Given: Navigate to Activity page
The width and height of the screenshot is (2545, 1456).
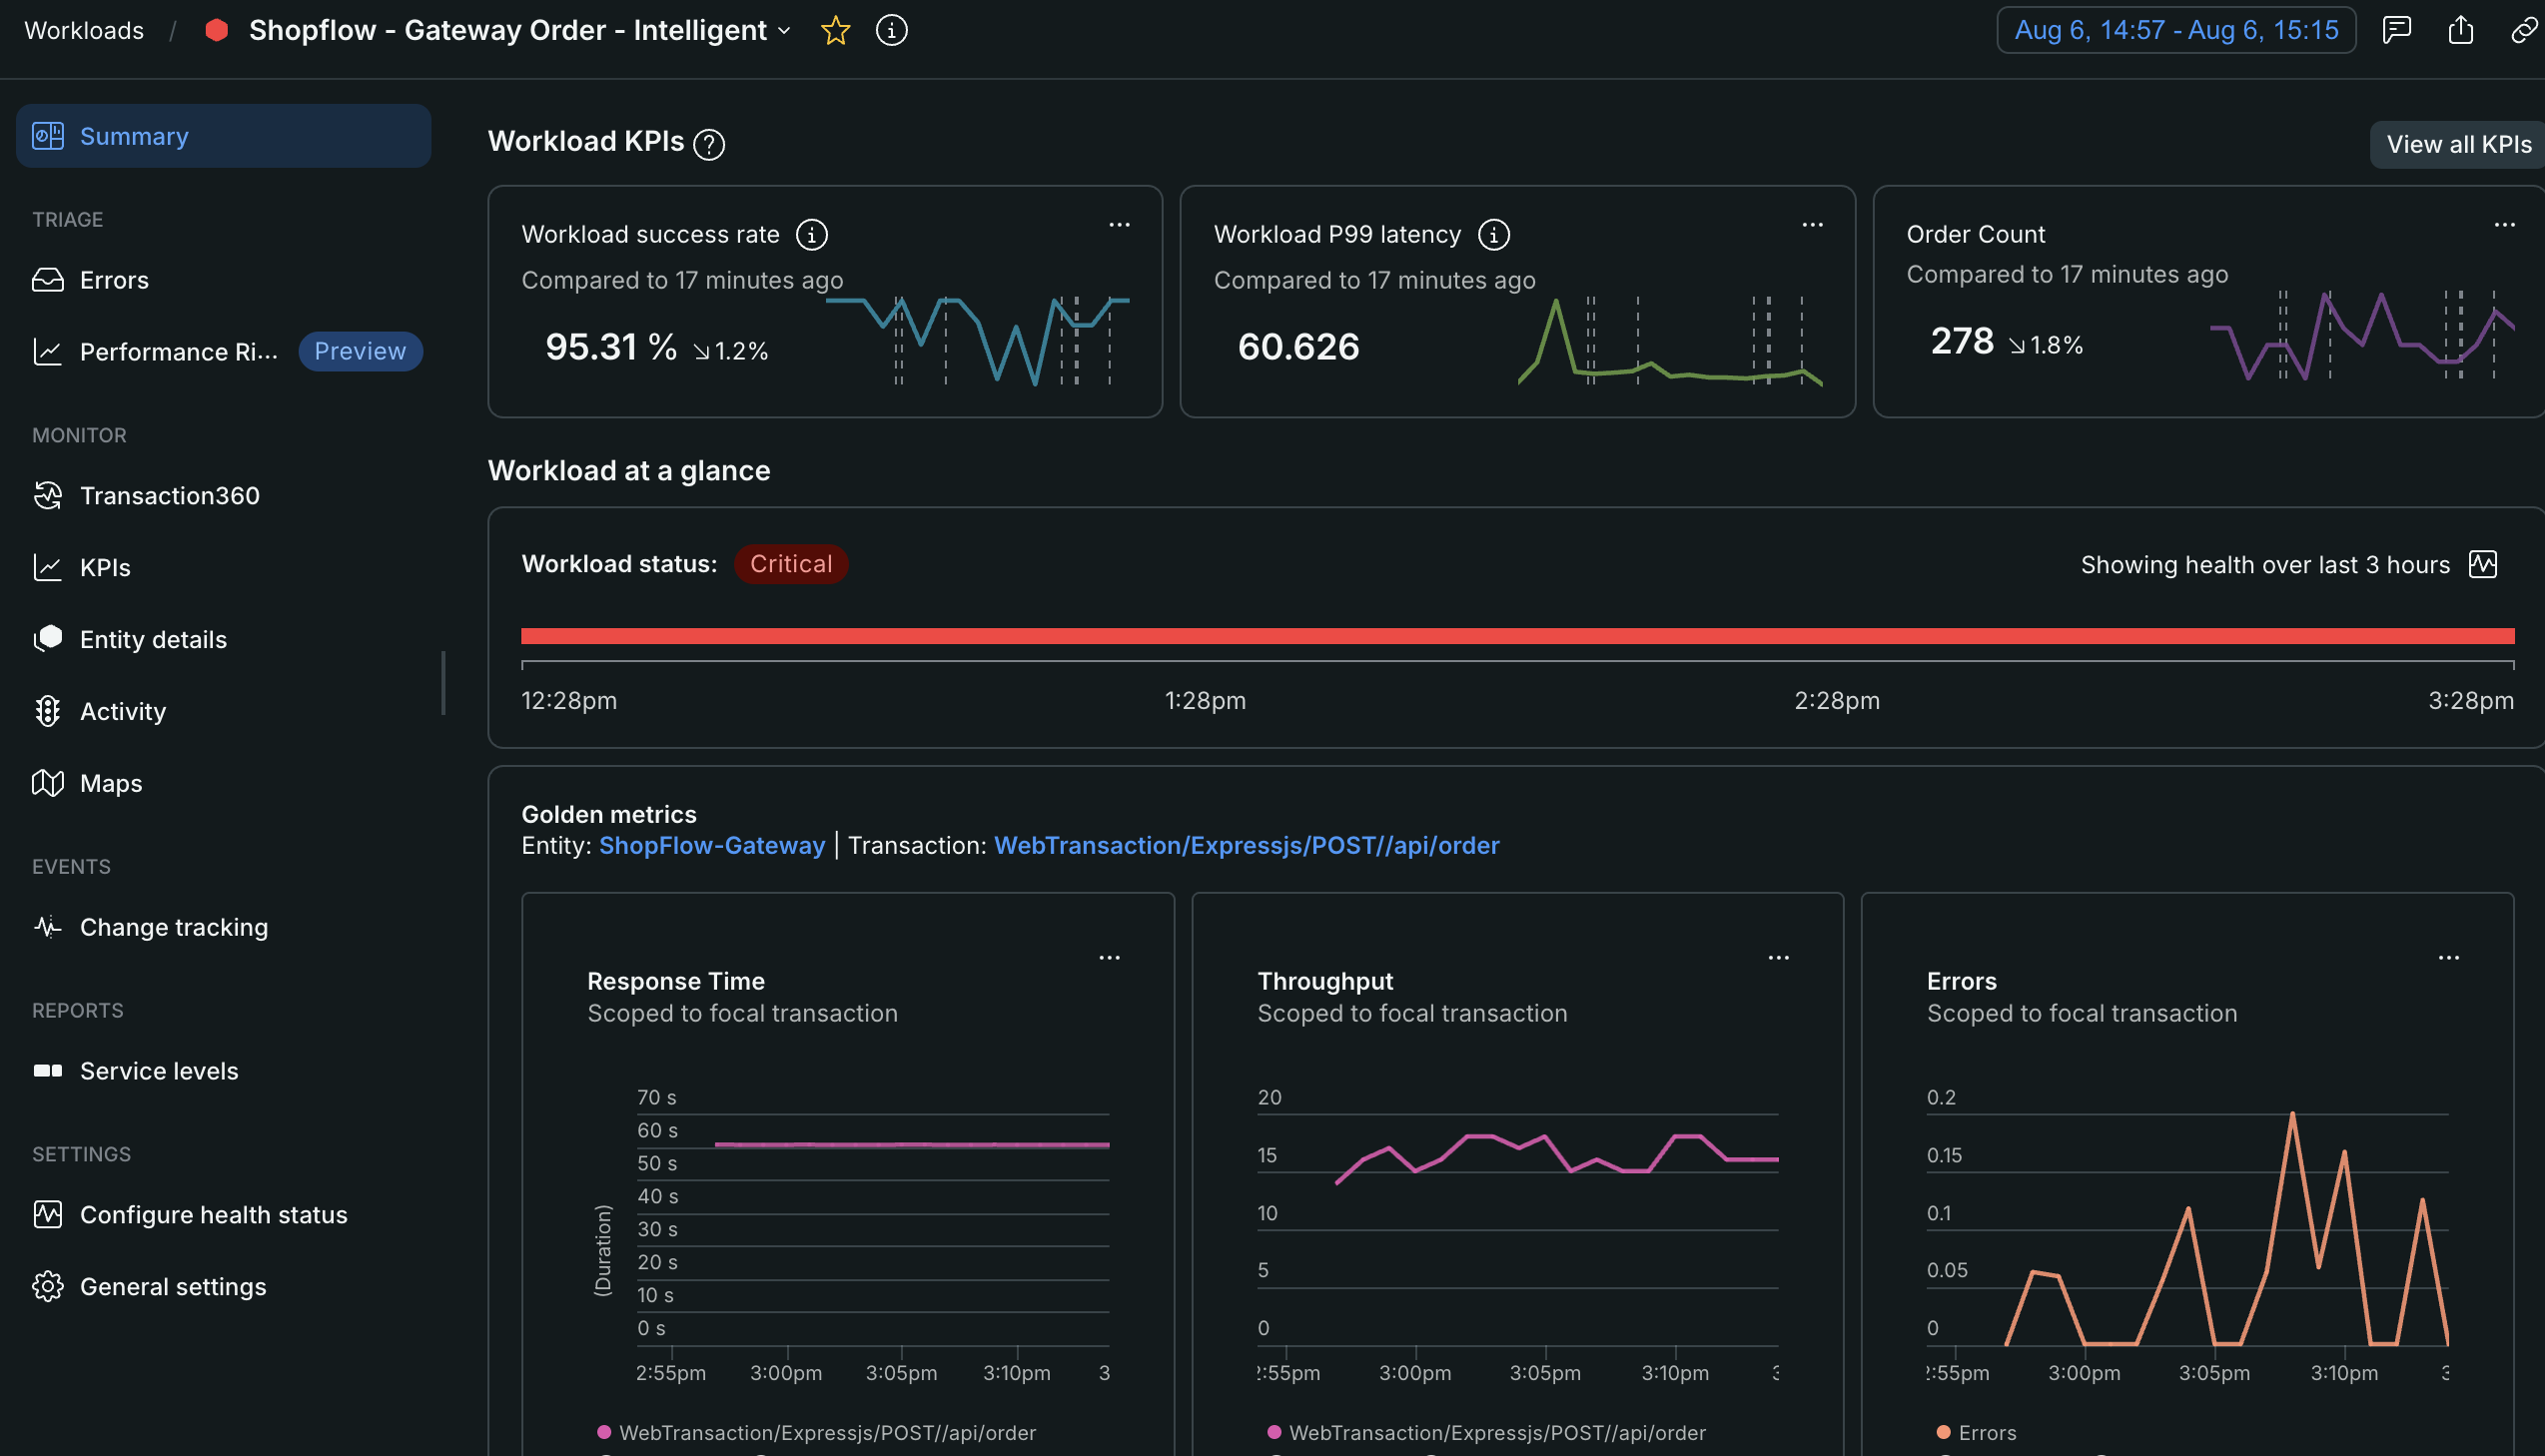Looking at the screenshot, I should [x=123, y=711].
